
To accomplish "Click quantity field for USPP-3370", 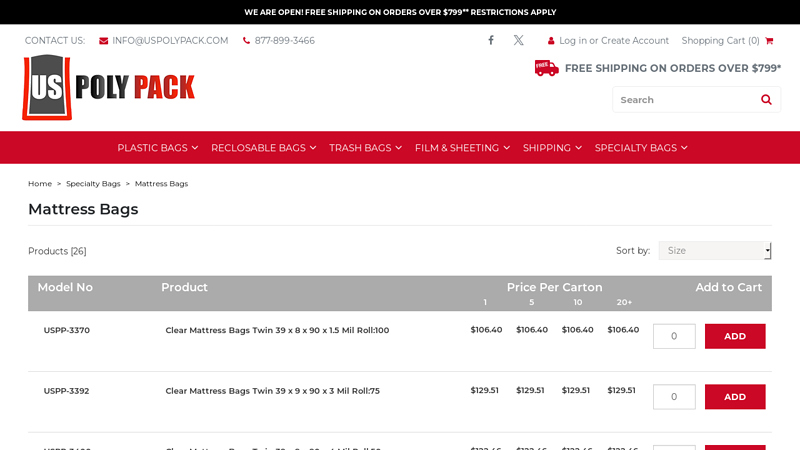I will [x=674, y=336].
